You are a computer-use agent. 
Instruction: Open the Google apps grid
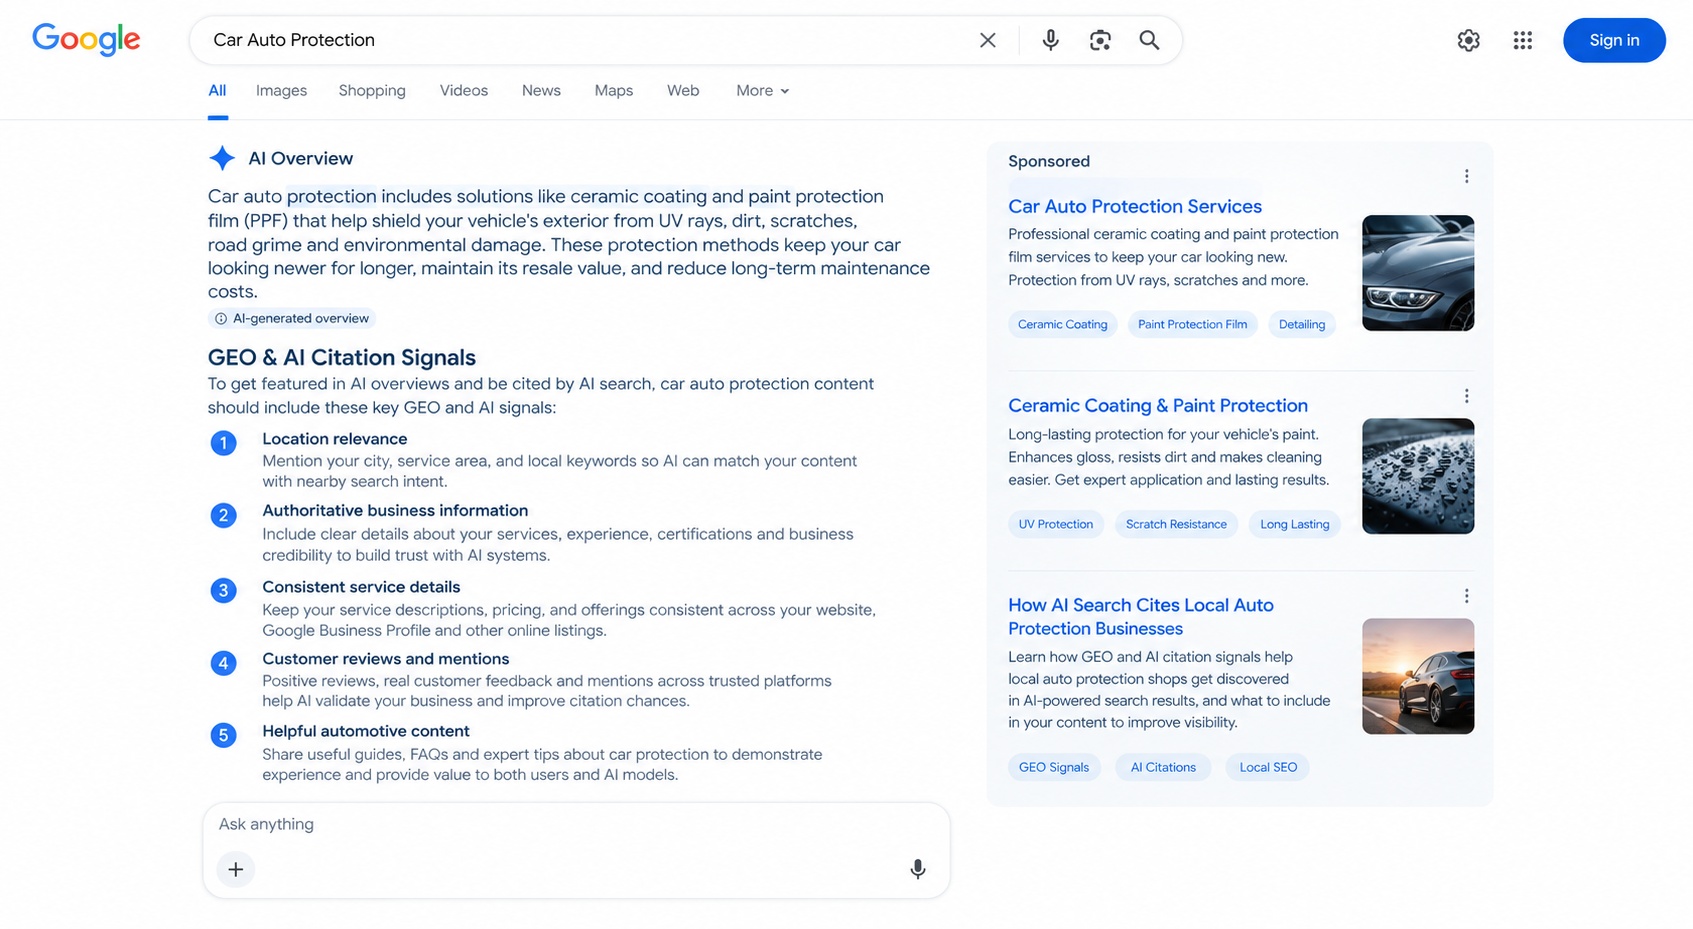tap(1522, 40)
